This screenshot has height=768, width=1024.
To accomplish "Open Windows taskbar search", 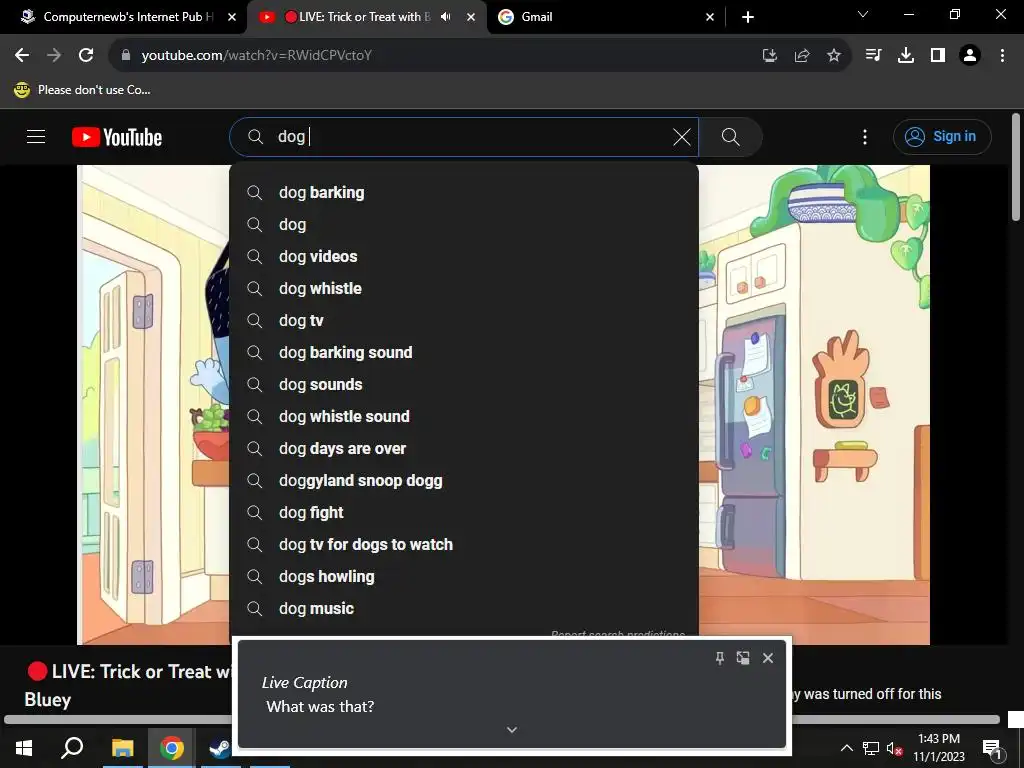I will tap(72, 748).
